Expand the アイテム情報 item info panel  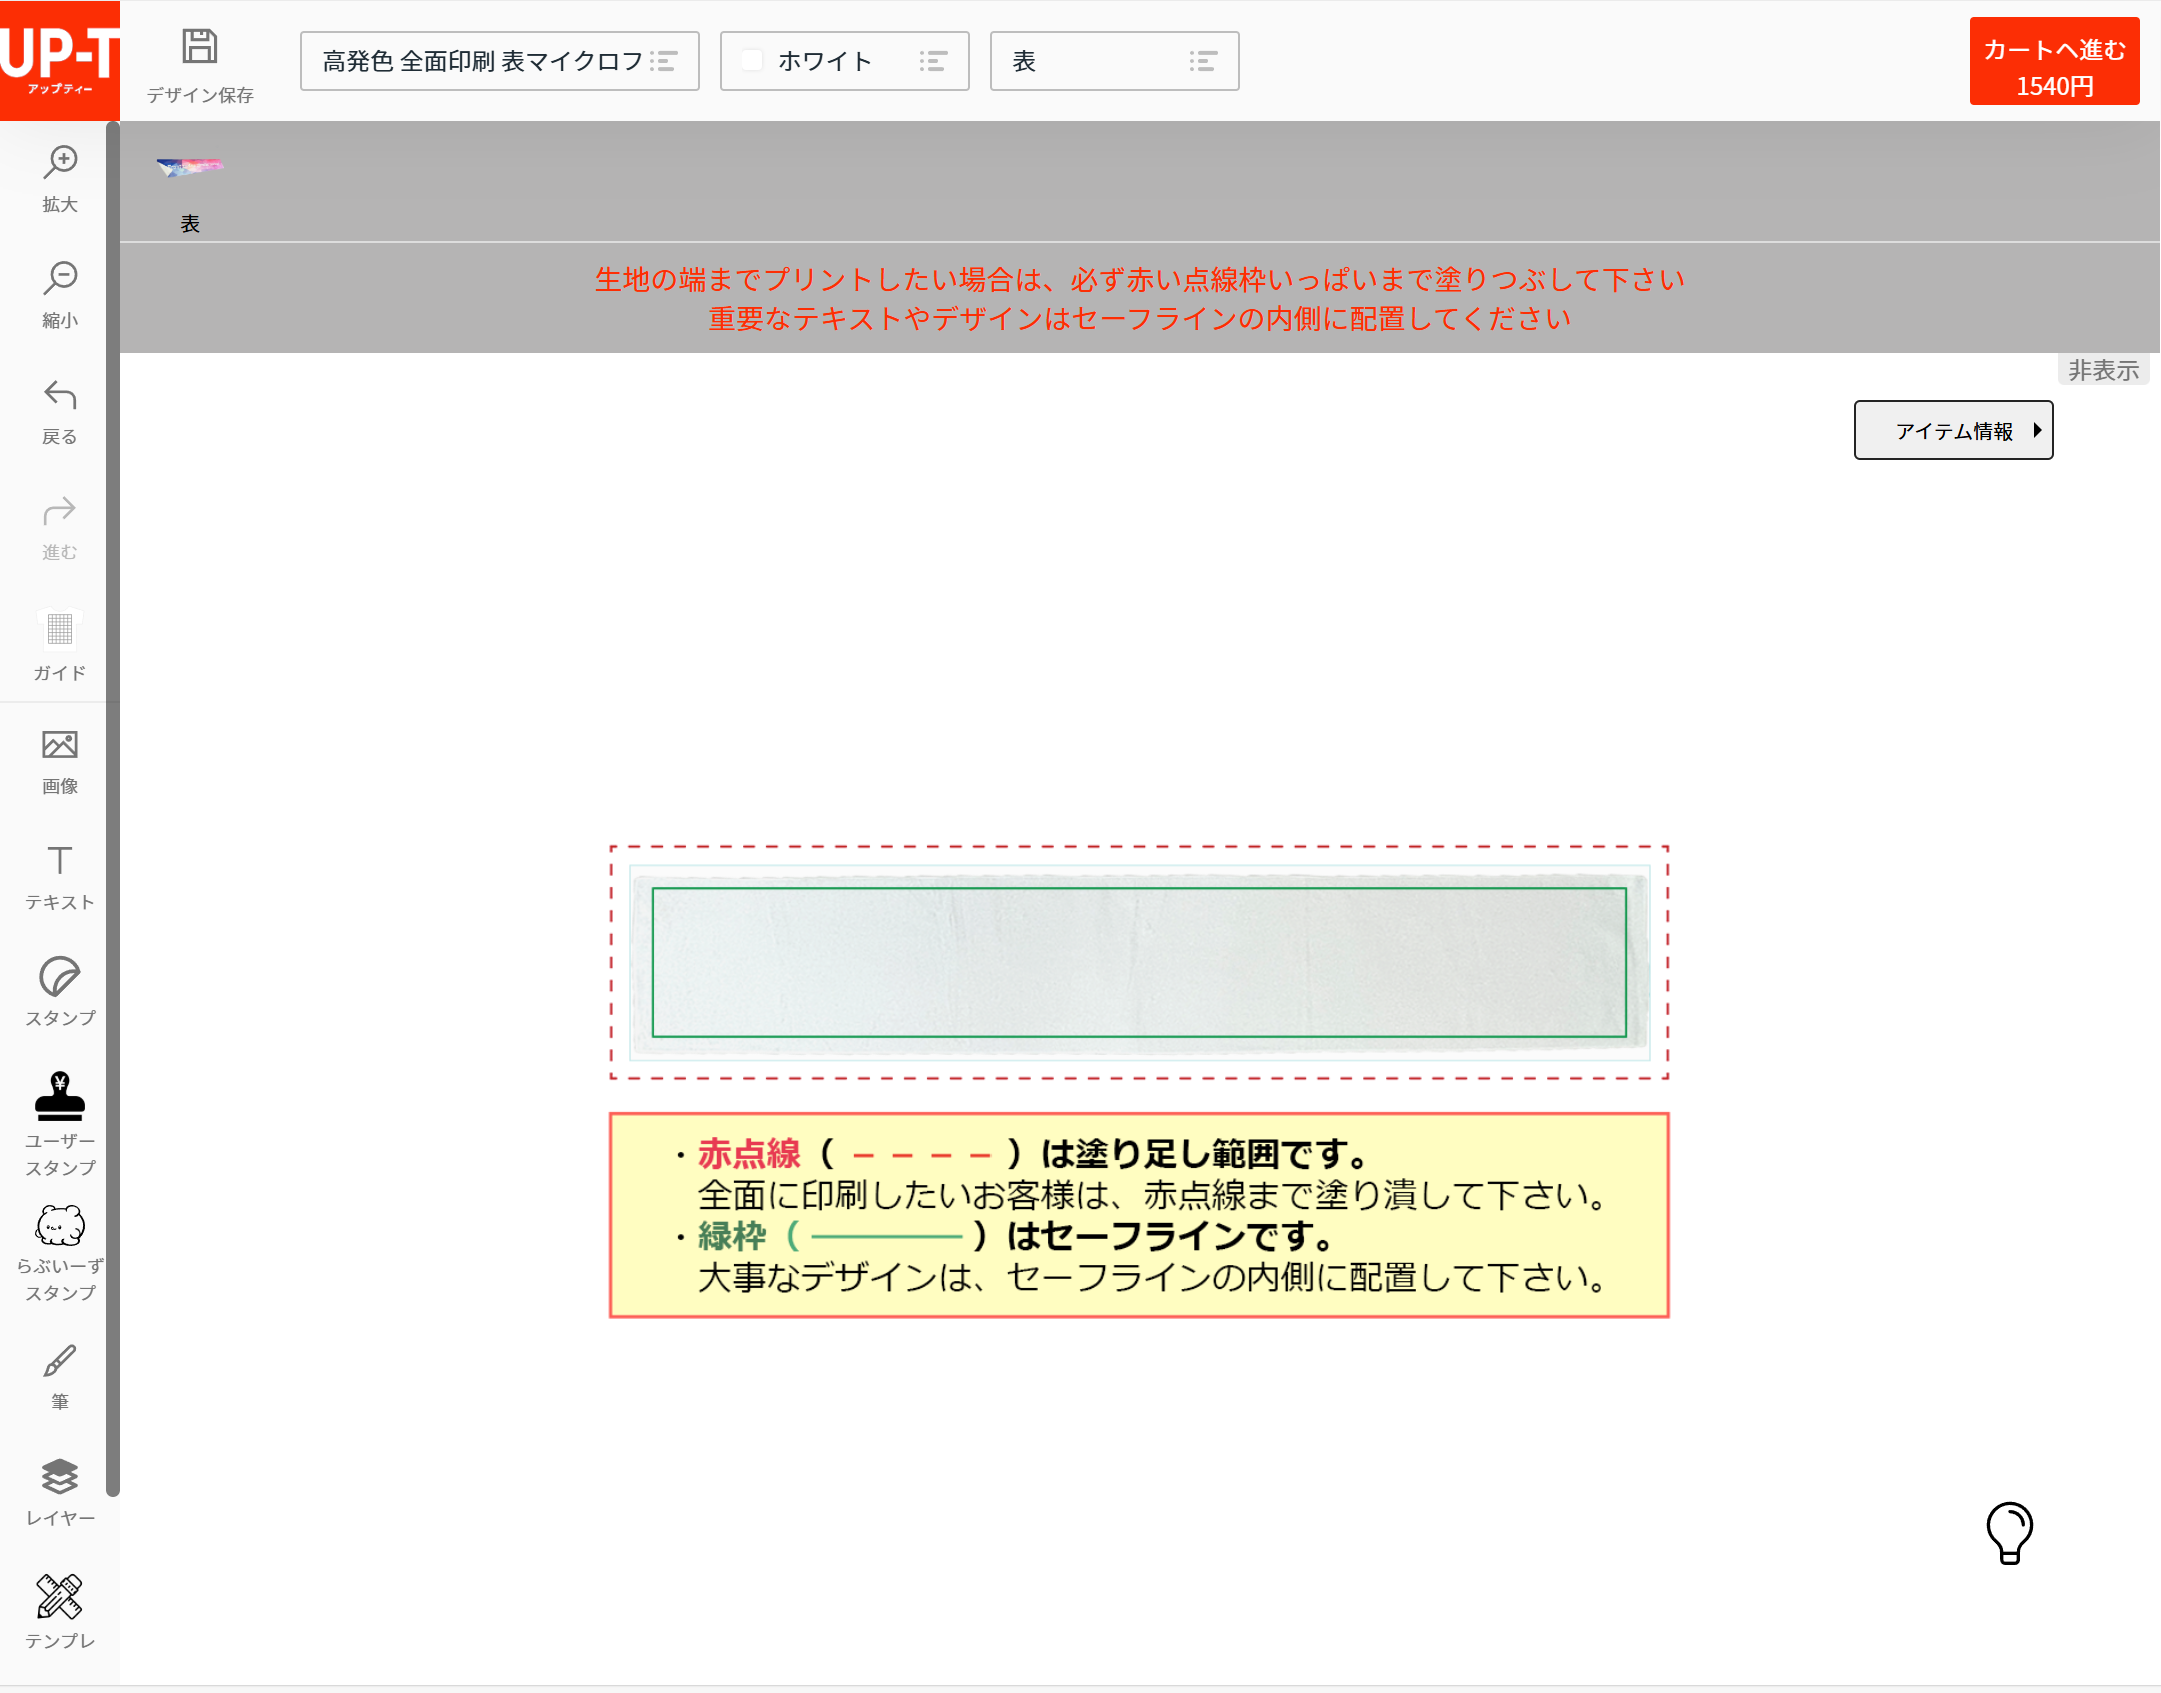pos(1952,430)
